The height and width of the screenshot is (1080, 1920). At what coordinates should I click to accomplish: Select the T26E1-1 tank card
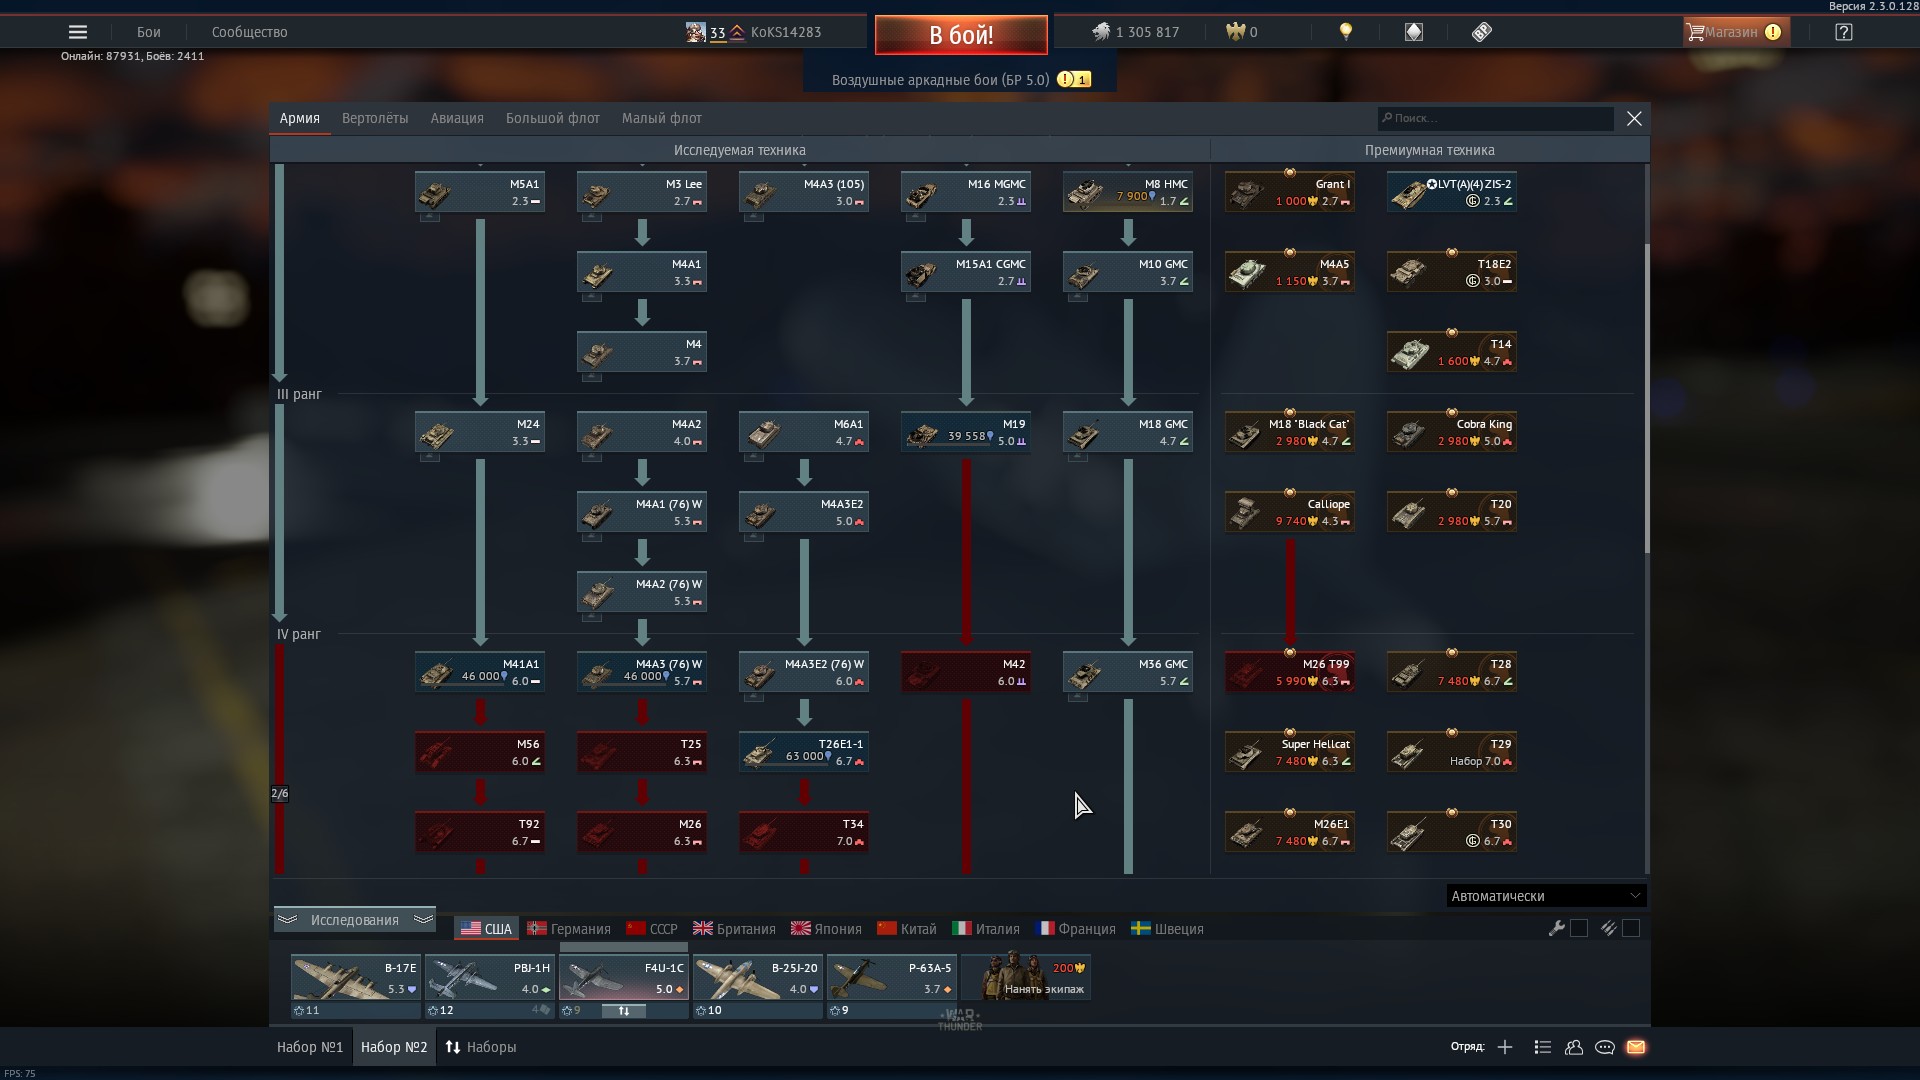point(804,752)
